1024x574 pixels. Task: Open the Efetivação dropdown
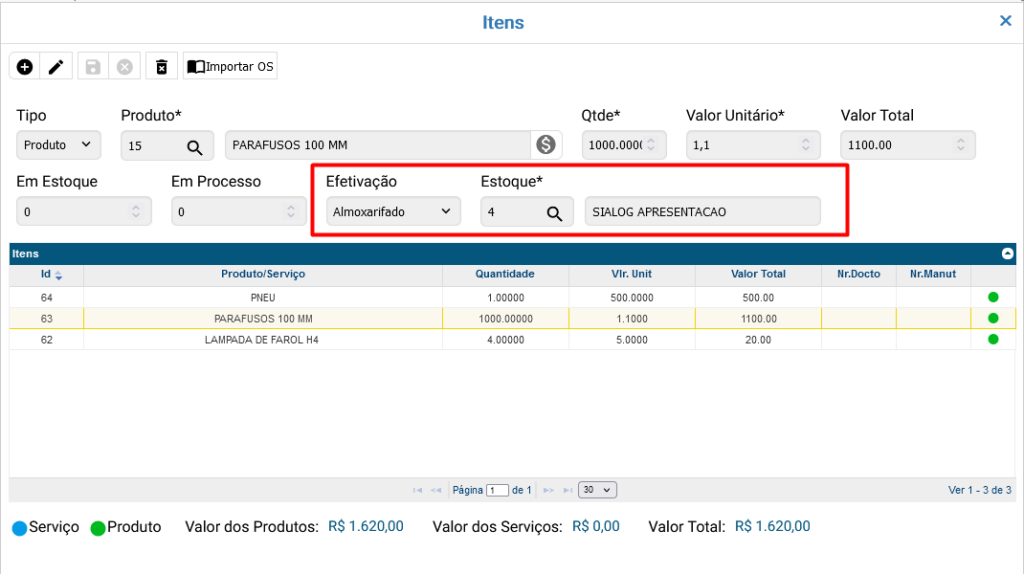coord(393,212)
